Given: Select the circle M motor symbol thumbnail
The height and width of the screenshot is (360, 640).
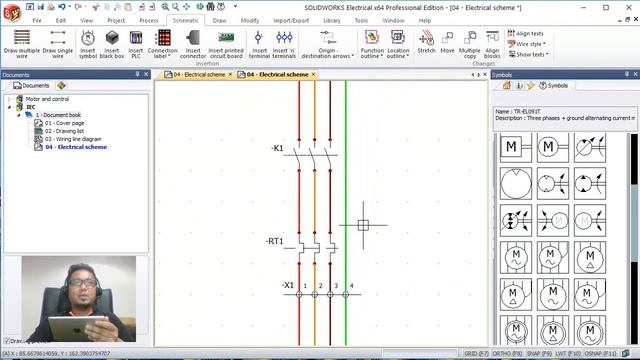Looking at the screenshot, I should [x=553, y=147].
